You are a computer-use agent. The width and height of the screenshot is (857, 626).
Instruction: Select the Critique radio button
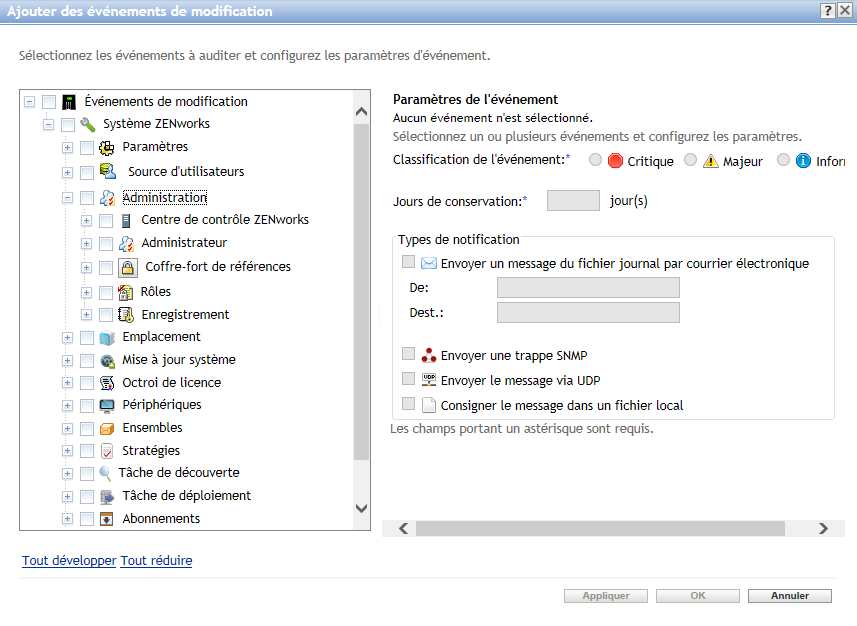[x=595, y=160]
